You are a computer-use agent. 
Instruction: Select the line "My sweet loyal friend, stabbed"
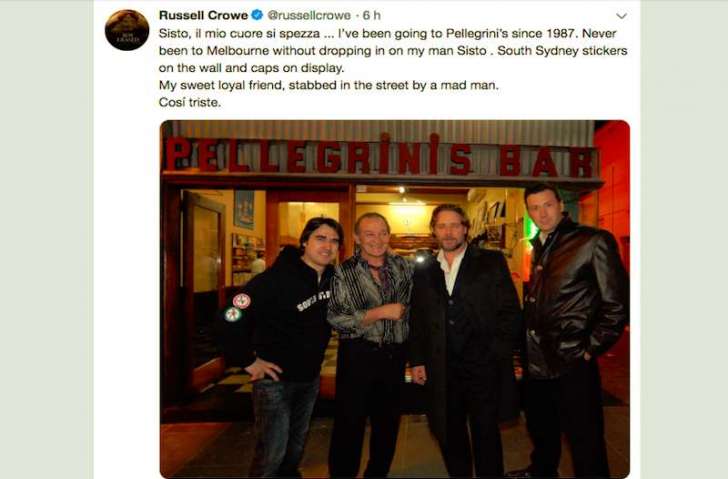[328, 85]
